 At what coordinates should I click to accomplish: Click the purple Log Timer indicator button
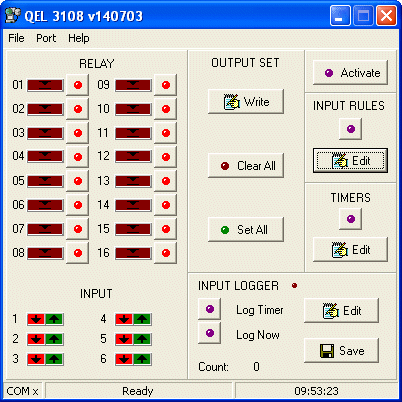pyautogui.click(x=210, y=309)
